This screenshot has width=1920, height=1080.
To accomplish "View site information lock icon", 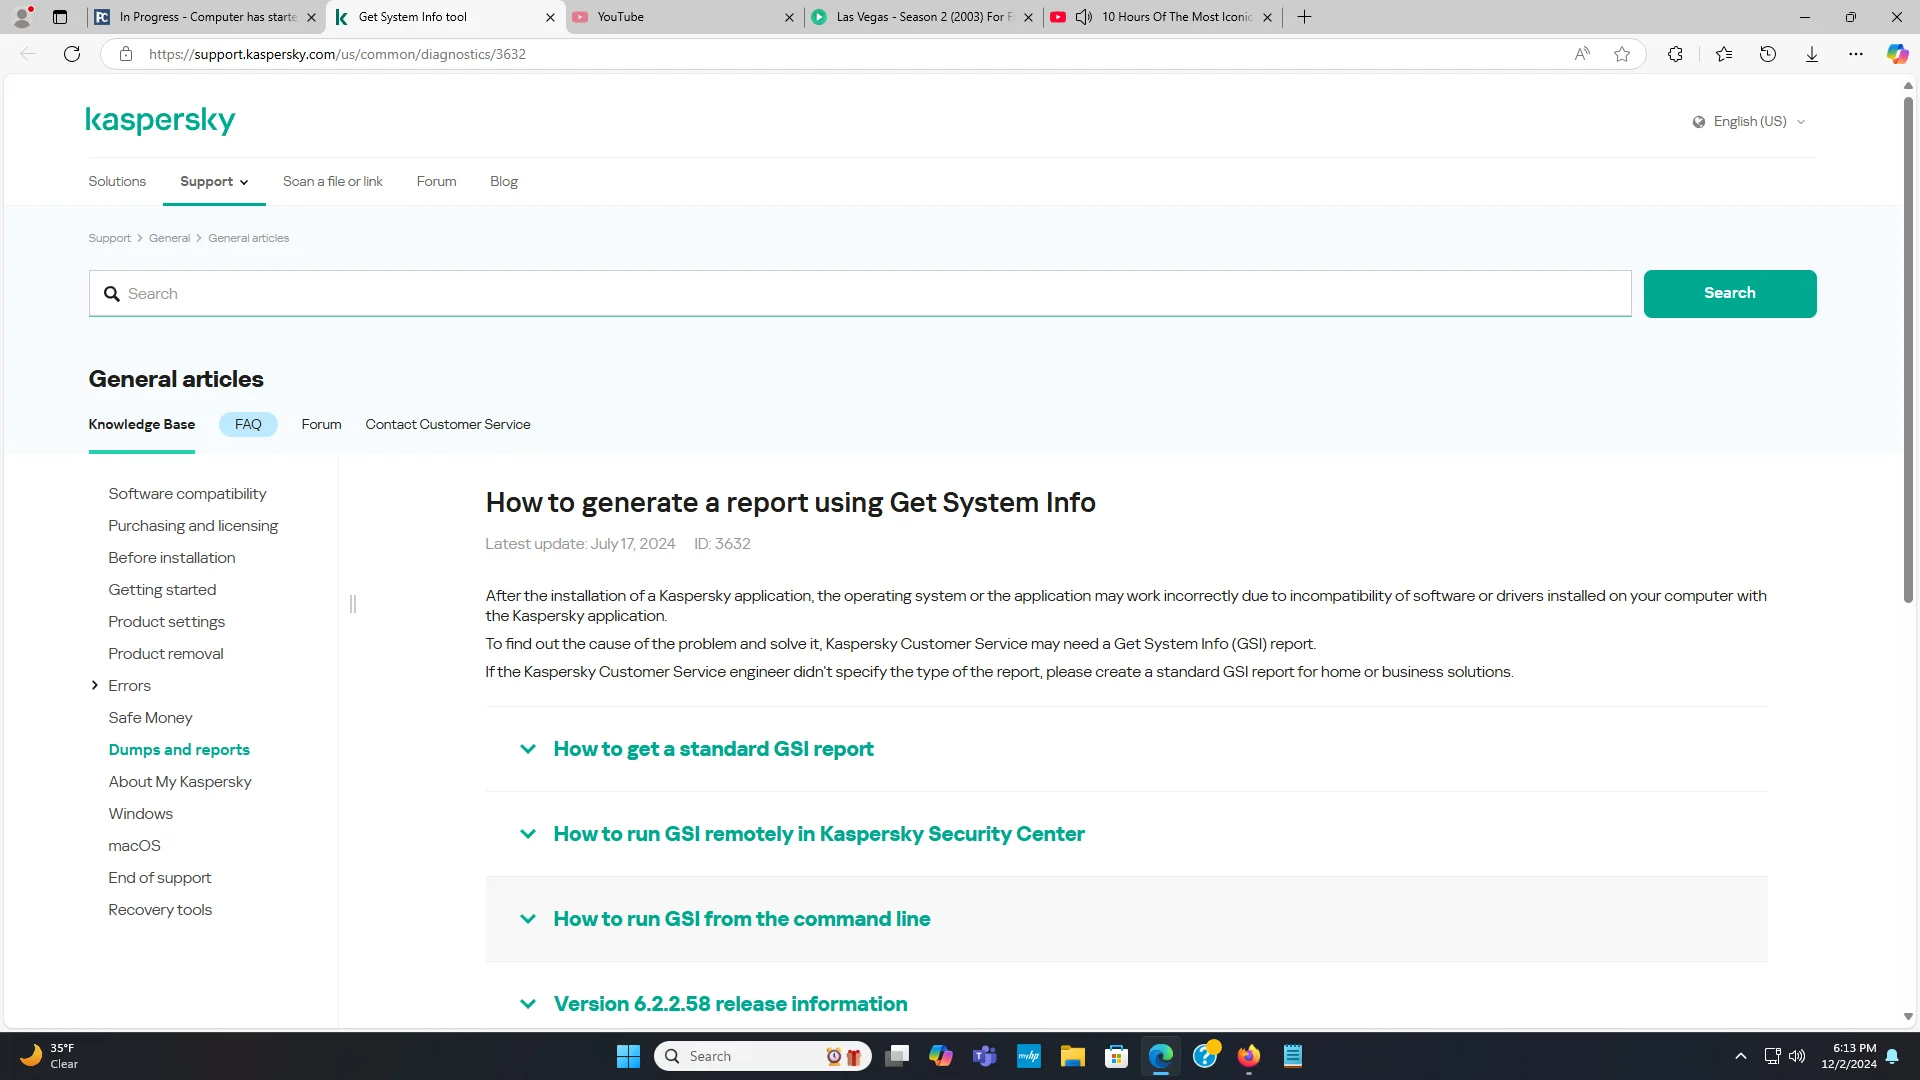I will (x=126, y=54).
